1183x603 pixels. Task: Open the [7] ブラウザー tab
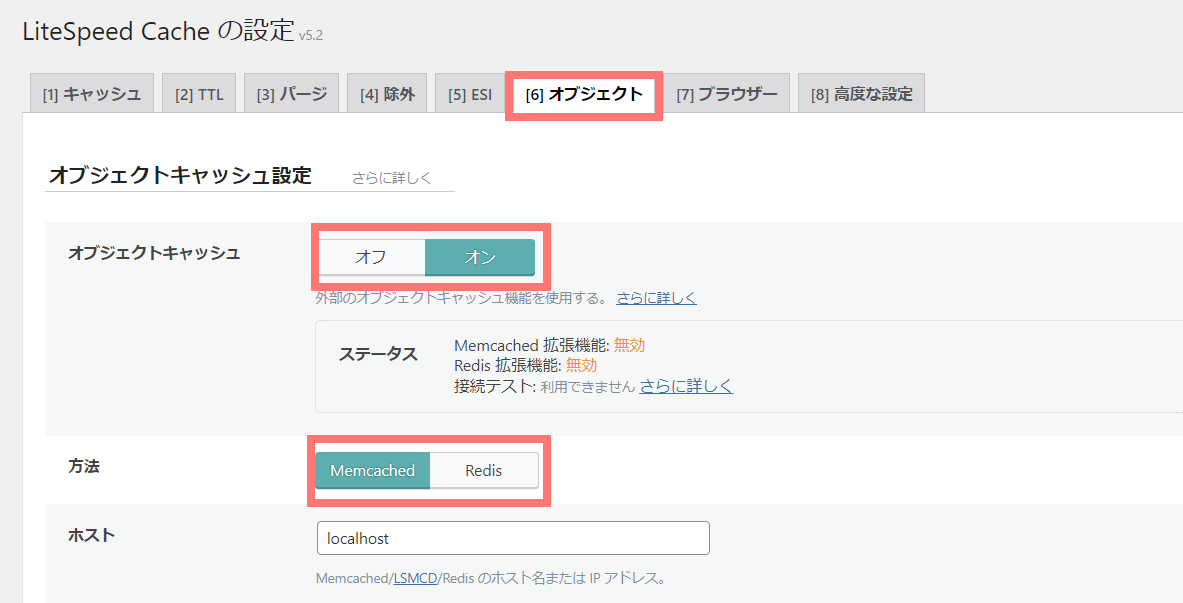(728, 92)
